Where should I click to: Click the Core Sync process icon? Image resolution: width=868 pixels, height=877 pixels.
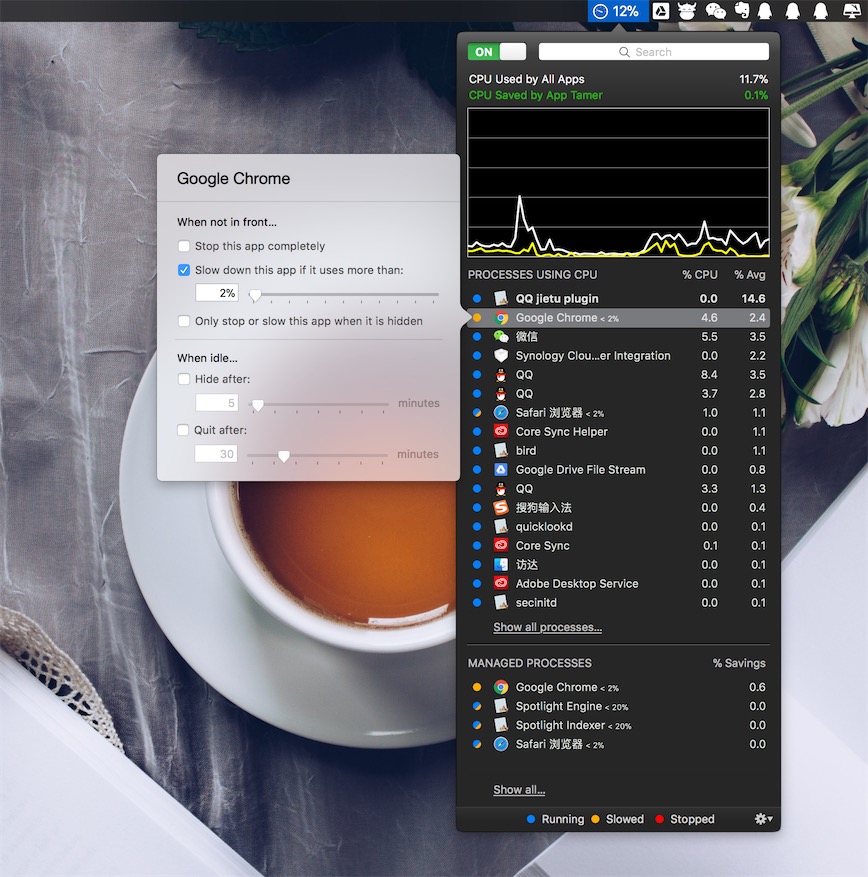pyautogui.click(x=501, y=545)
